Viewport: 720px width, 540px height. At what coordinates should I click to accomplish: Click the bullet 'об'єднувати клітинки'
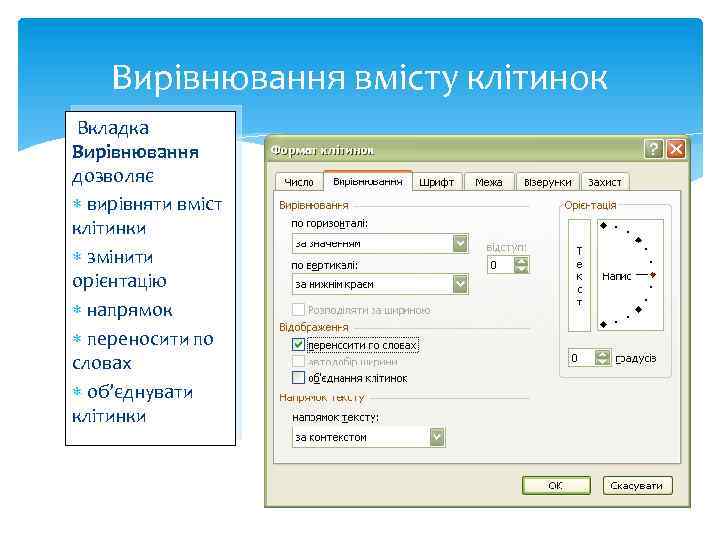[x=133, y=404]
